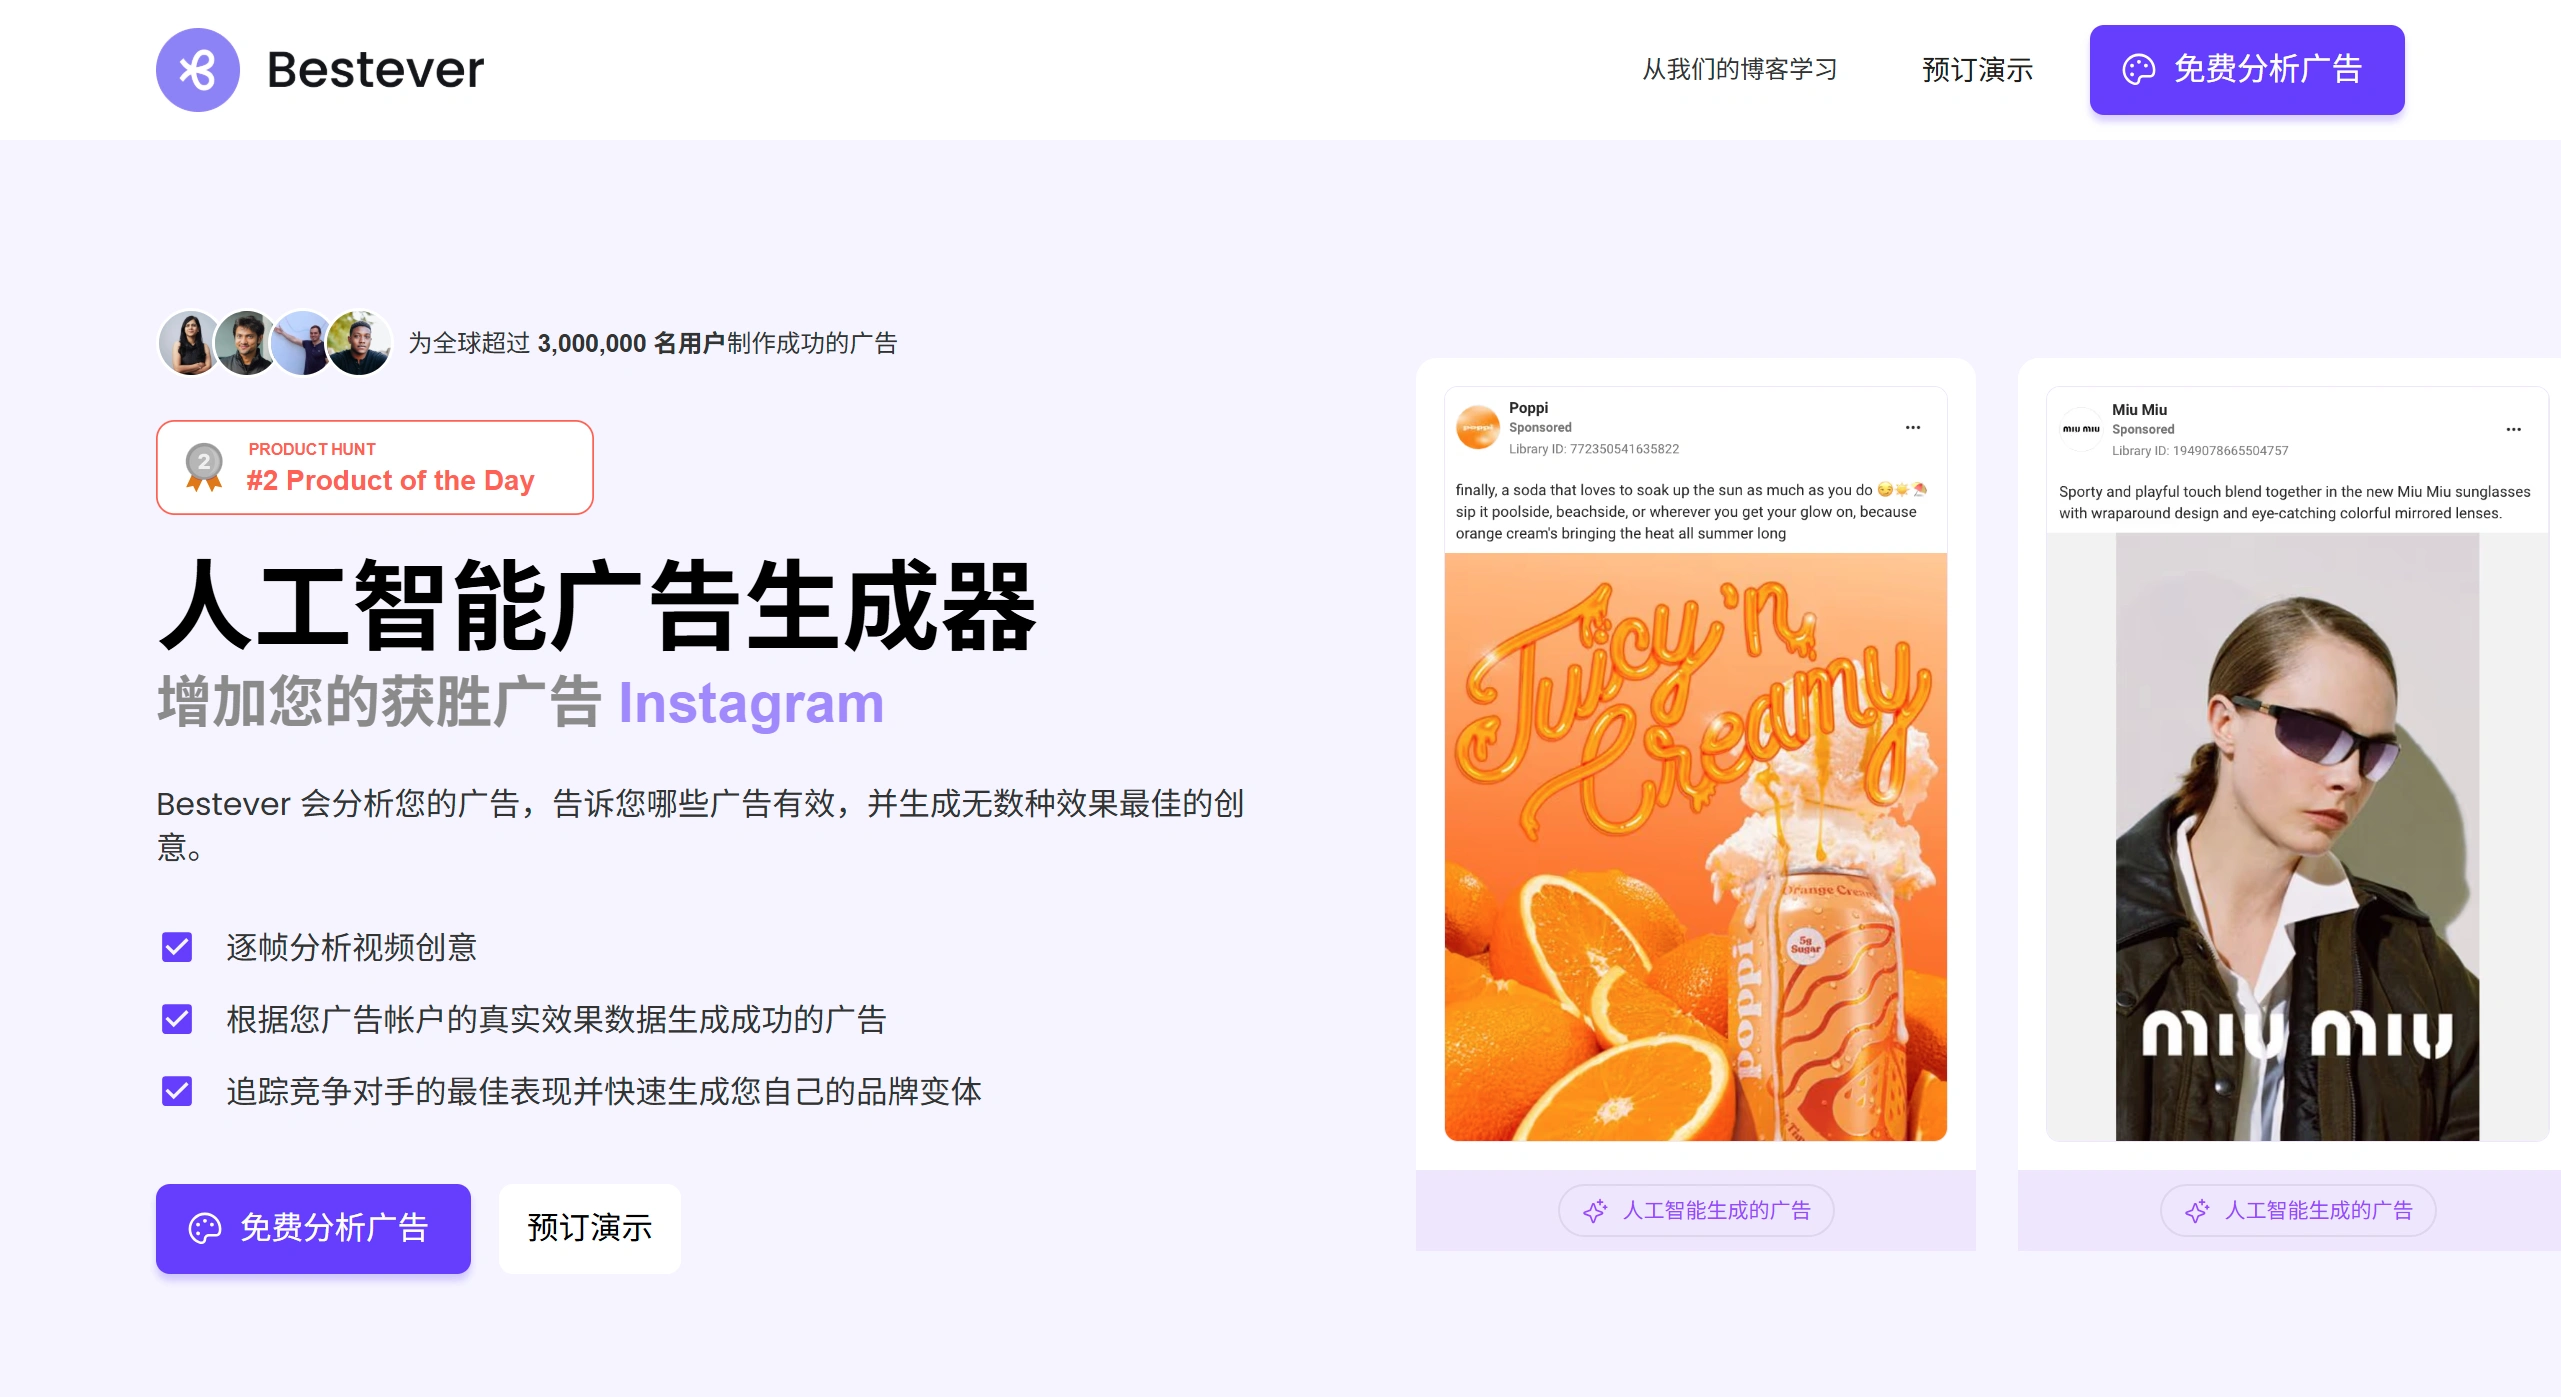
Task: Click the top-right 免费分析广告 button
Action: [x=2246, y=69]
